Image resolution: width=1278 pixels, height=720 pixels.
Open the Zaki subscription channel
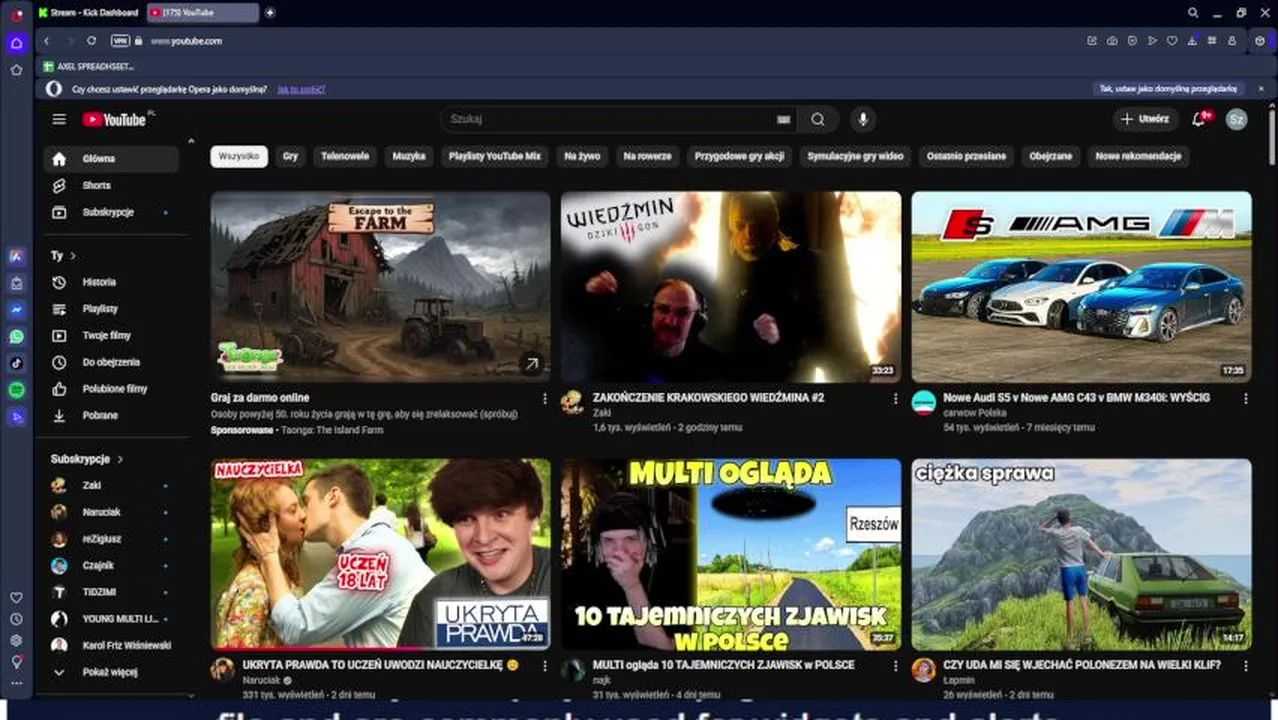pos(110,485)
